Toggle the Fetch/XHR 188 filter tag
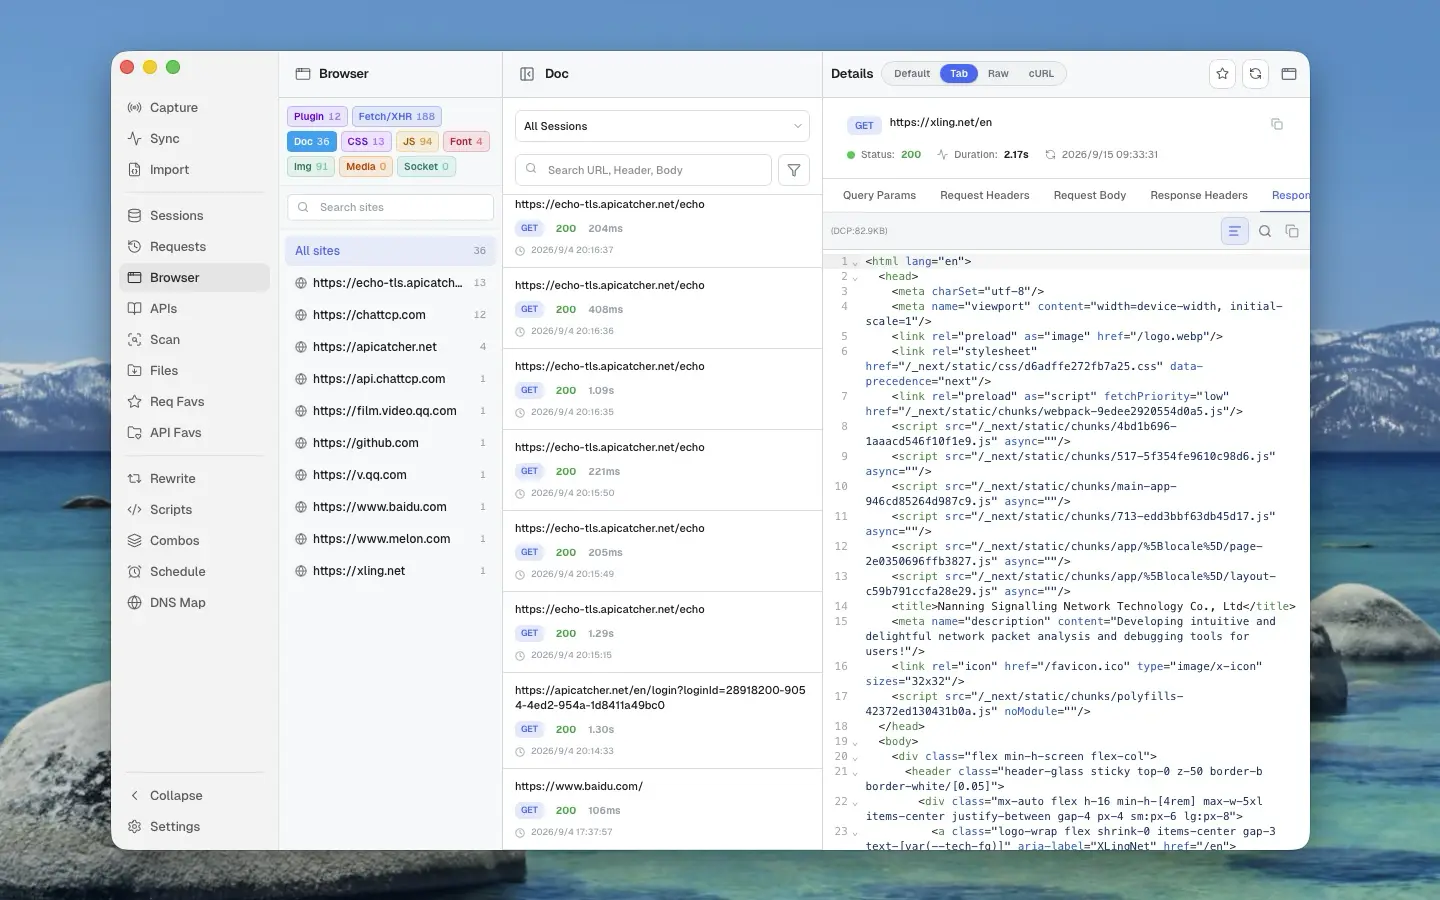Viewport: 1440px width, 900px height. click(x=396, y=117)
